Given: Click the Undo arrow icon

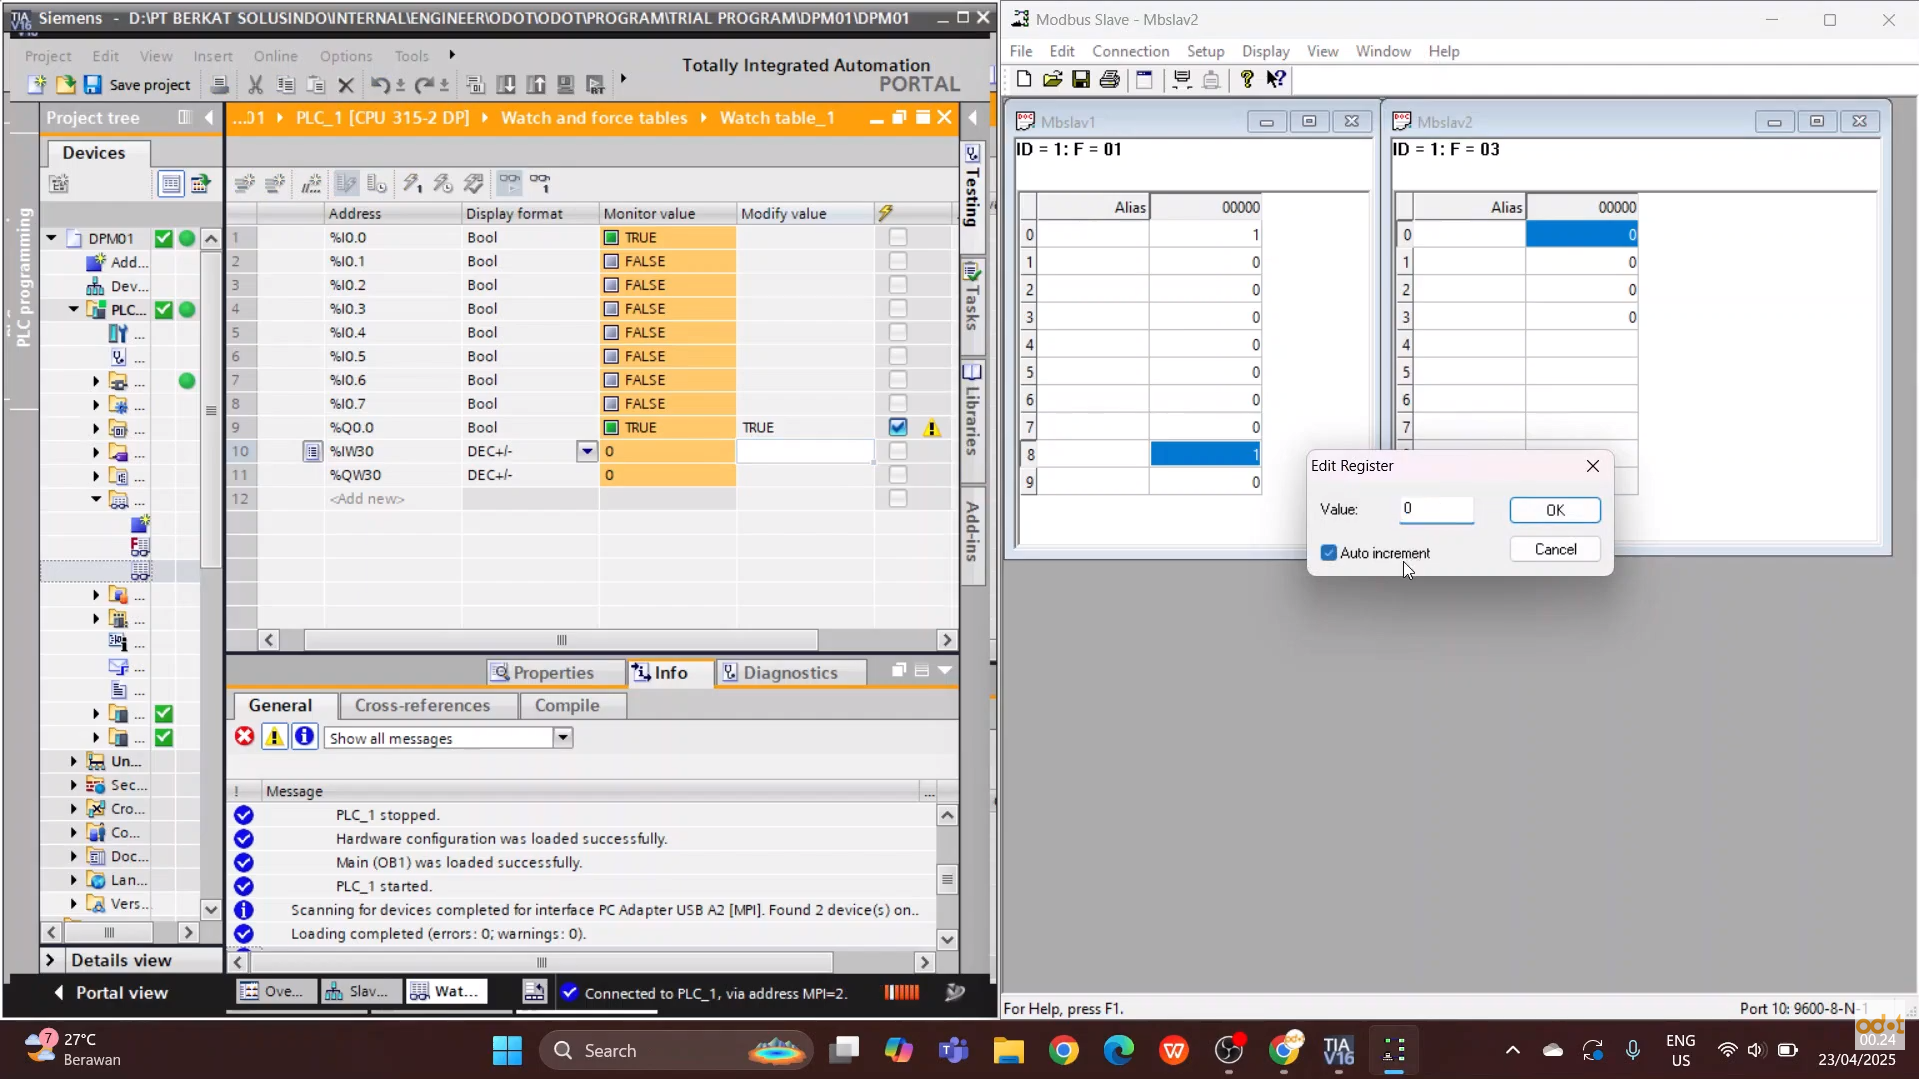Looking at the screenshot, I should [379, 85].
